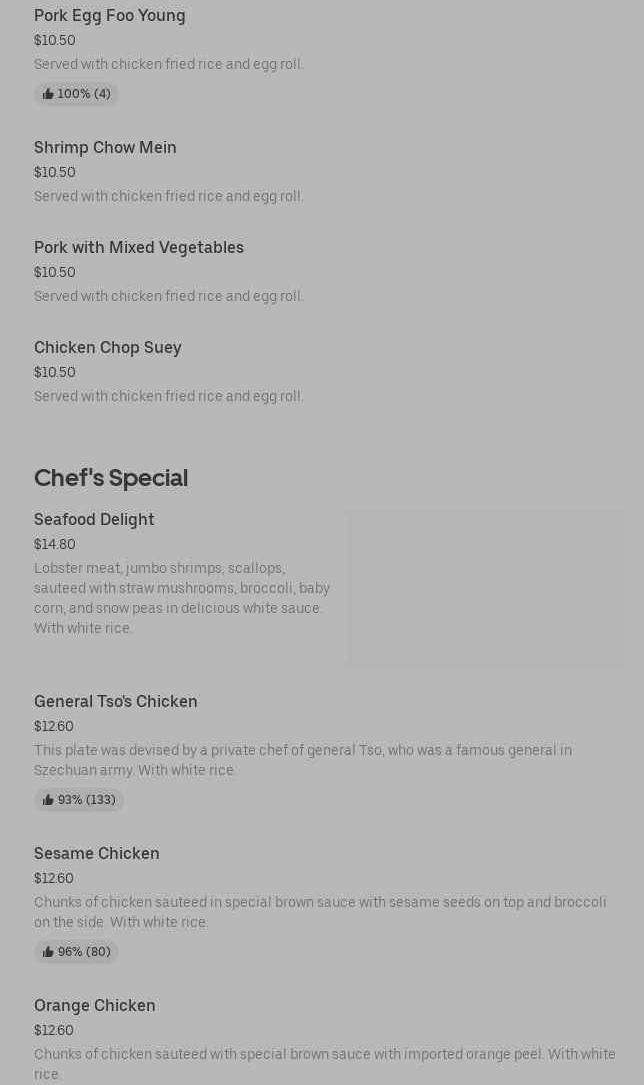Select the Pork Egg Foo Young item

coord(110,16)
